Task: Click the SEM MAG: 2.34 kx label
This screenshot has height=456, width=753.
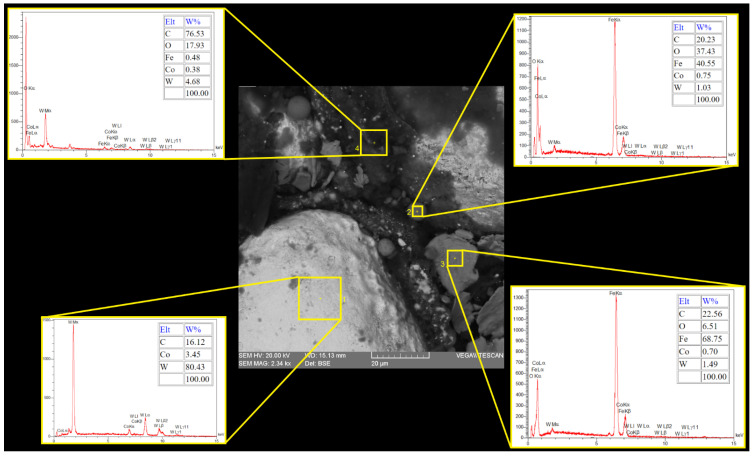Action: point(265,364)
